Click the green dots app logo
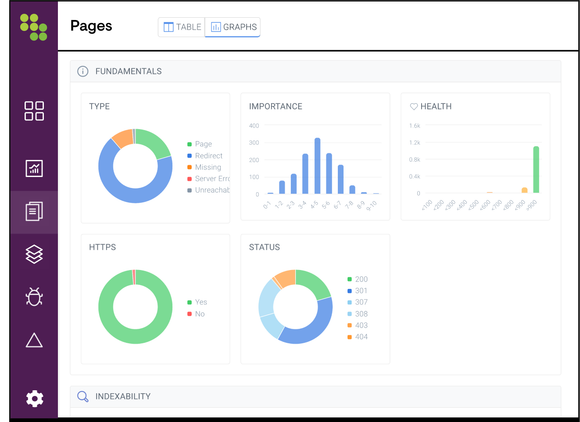Image resolution: width=580 pixels, height=422 pixels. tap(34, 27)
